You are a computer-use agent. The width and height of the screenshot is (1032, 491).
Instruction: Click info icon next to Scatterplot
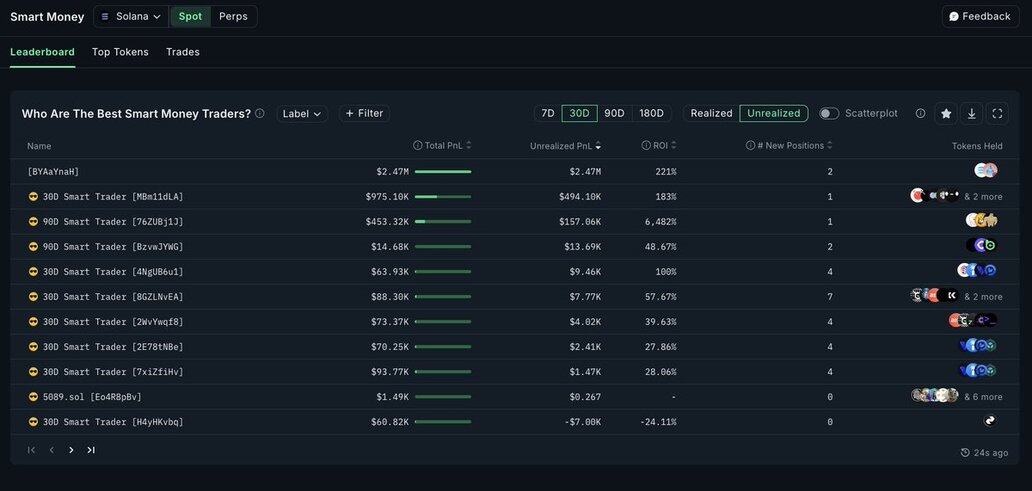point(920,113)
